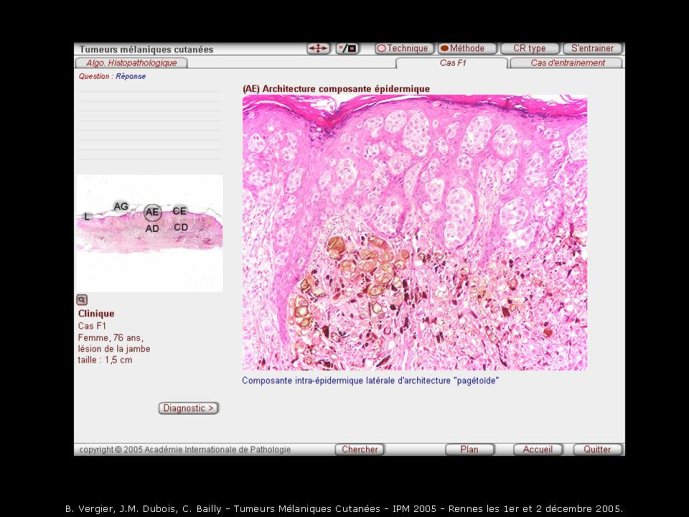Click the text "taille : 1,5 cm"
689x517 pixels.
tap(105, 360)
